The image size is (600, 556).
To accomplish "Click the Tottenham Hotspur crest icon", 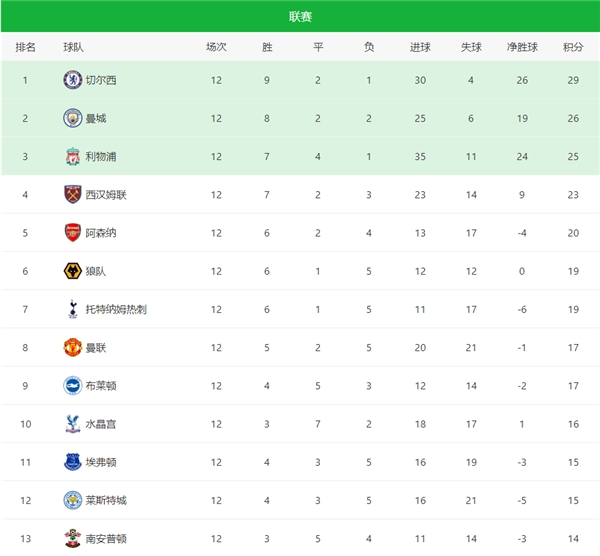I will (72, 309).
